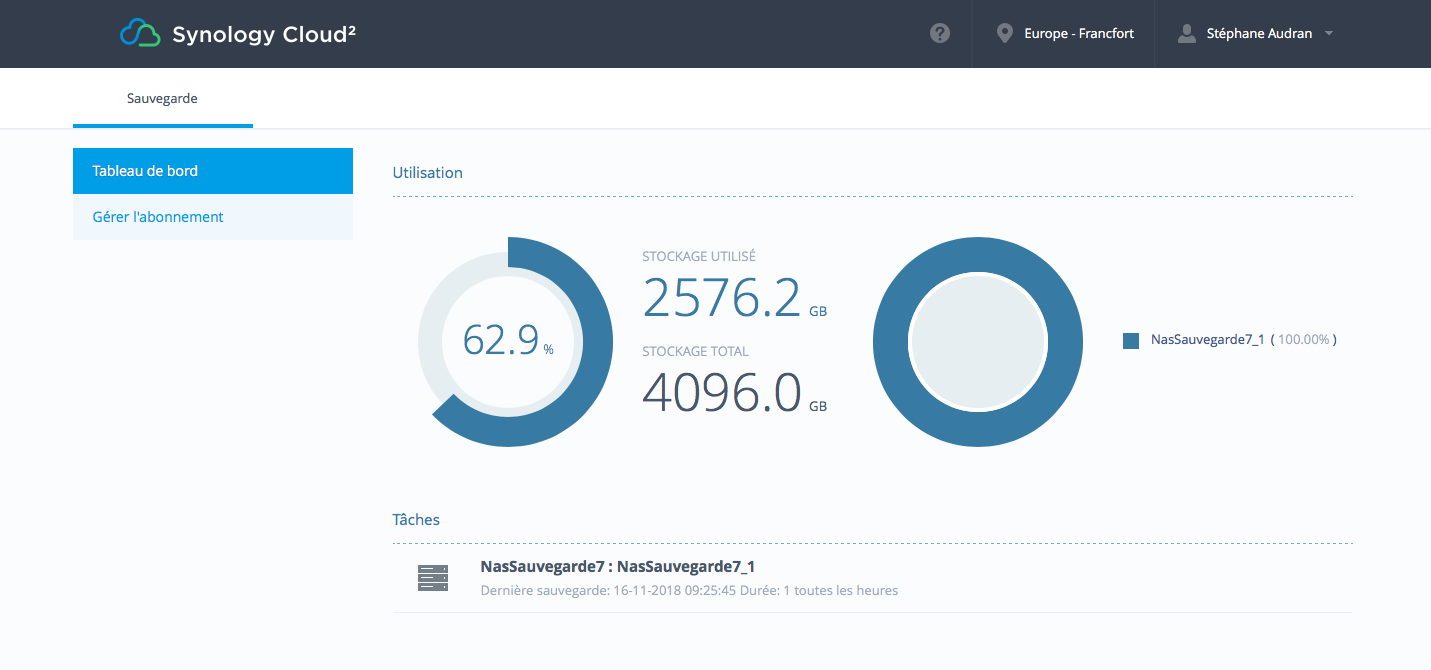Click the Dernière sauvegarde timestamp line

click(x=689, y=591)
